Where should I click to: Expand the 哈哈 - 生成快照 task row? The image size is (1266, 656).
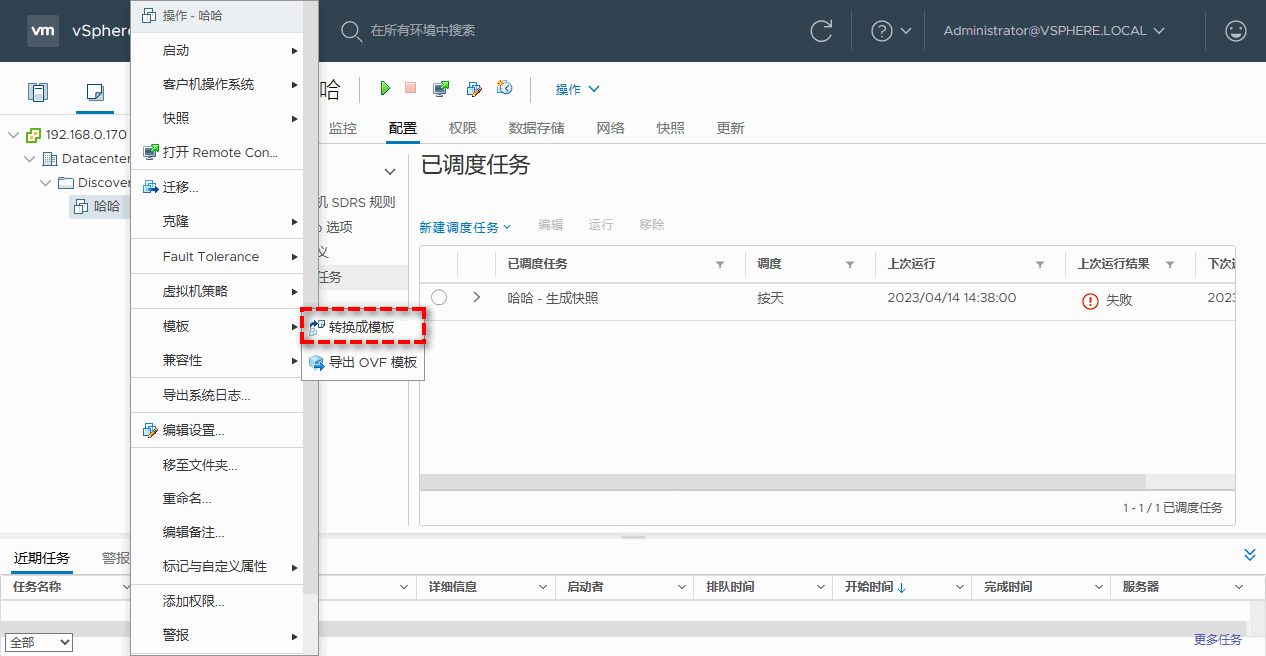tap(477, 298)
